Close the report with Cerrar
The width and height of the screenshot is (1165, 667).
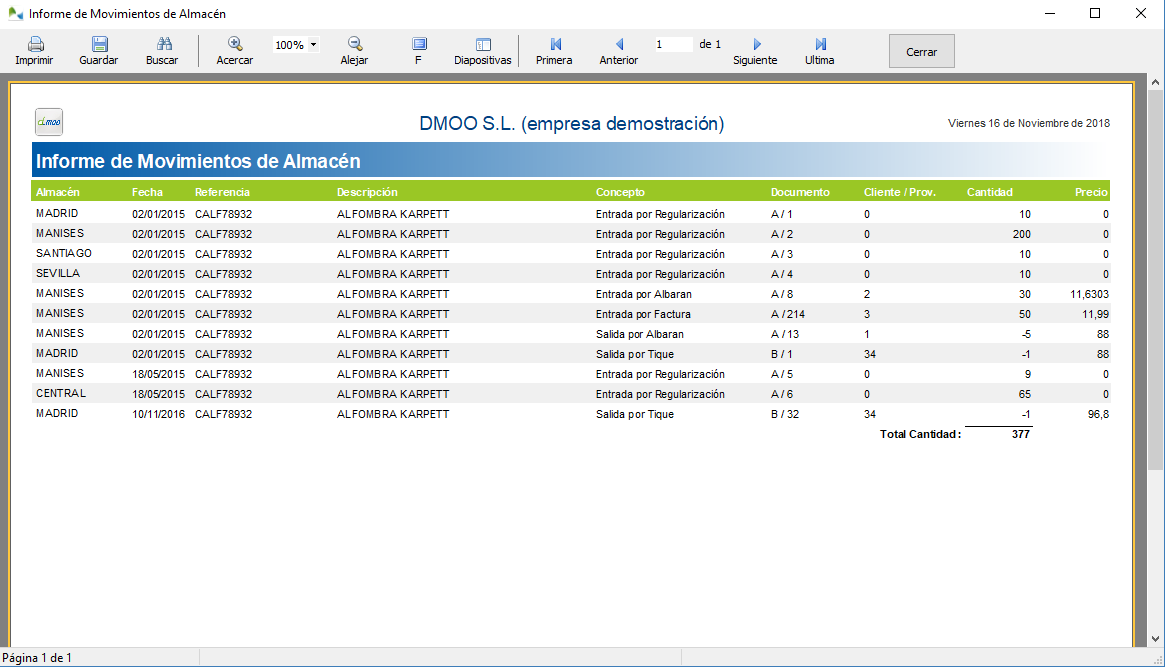click(920, 50)
